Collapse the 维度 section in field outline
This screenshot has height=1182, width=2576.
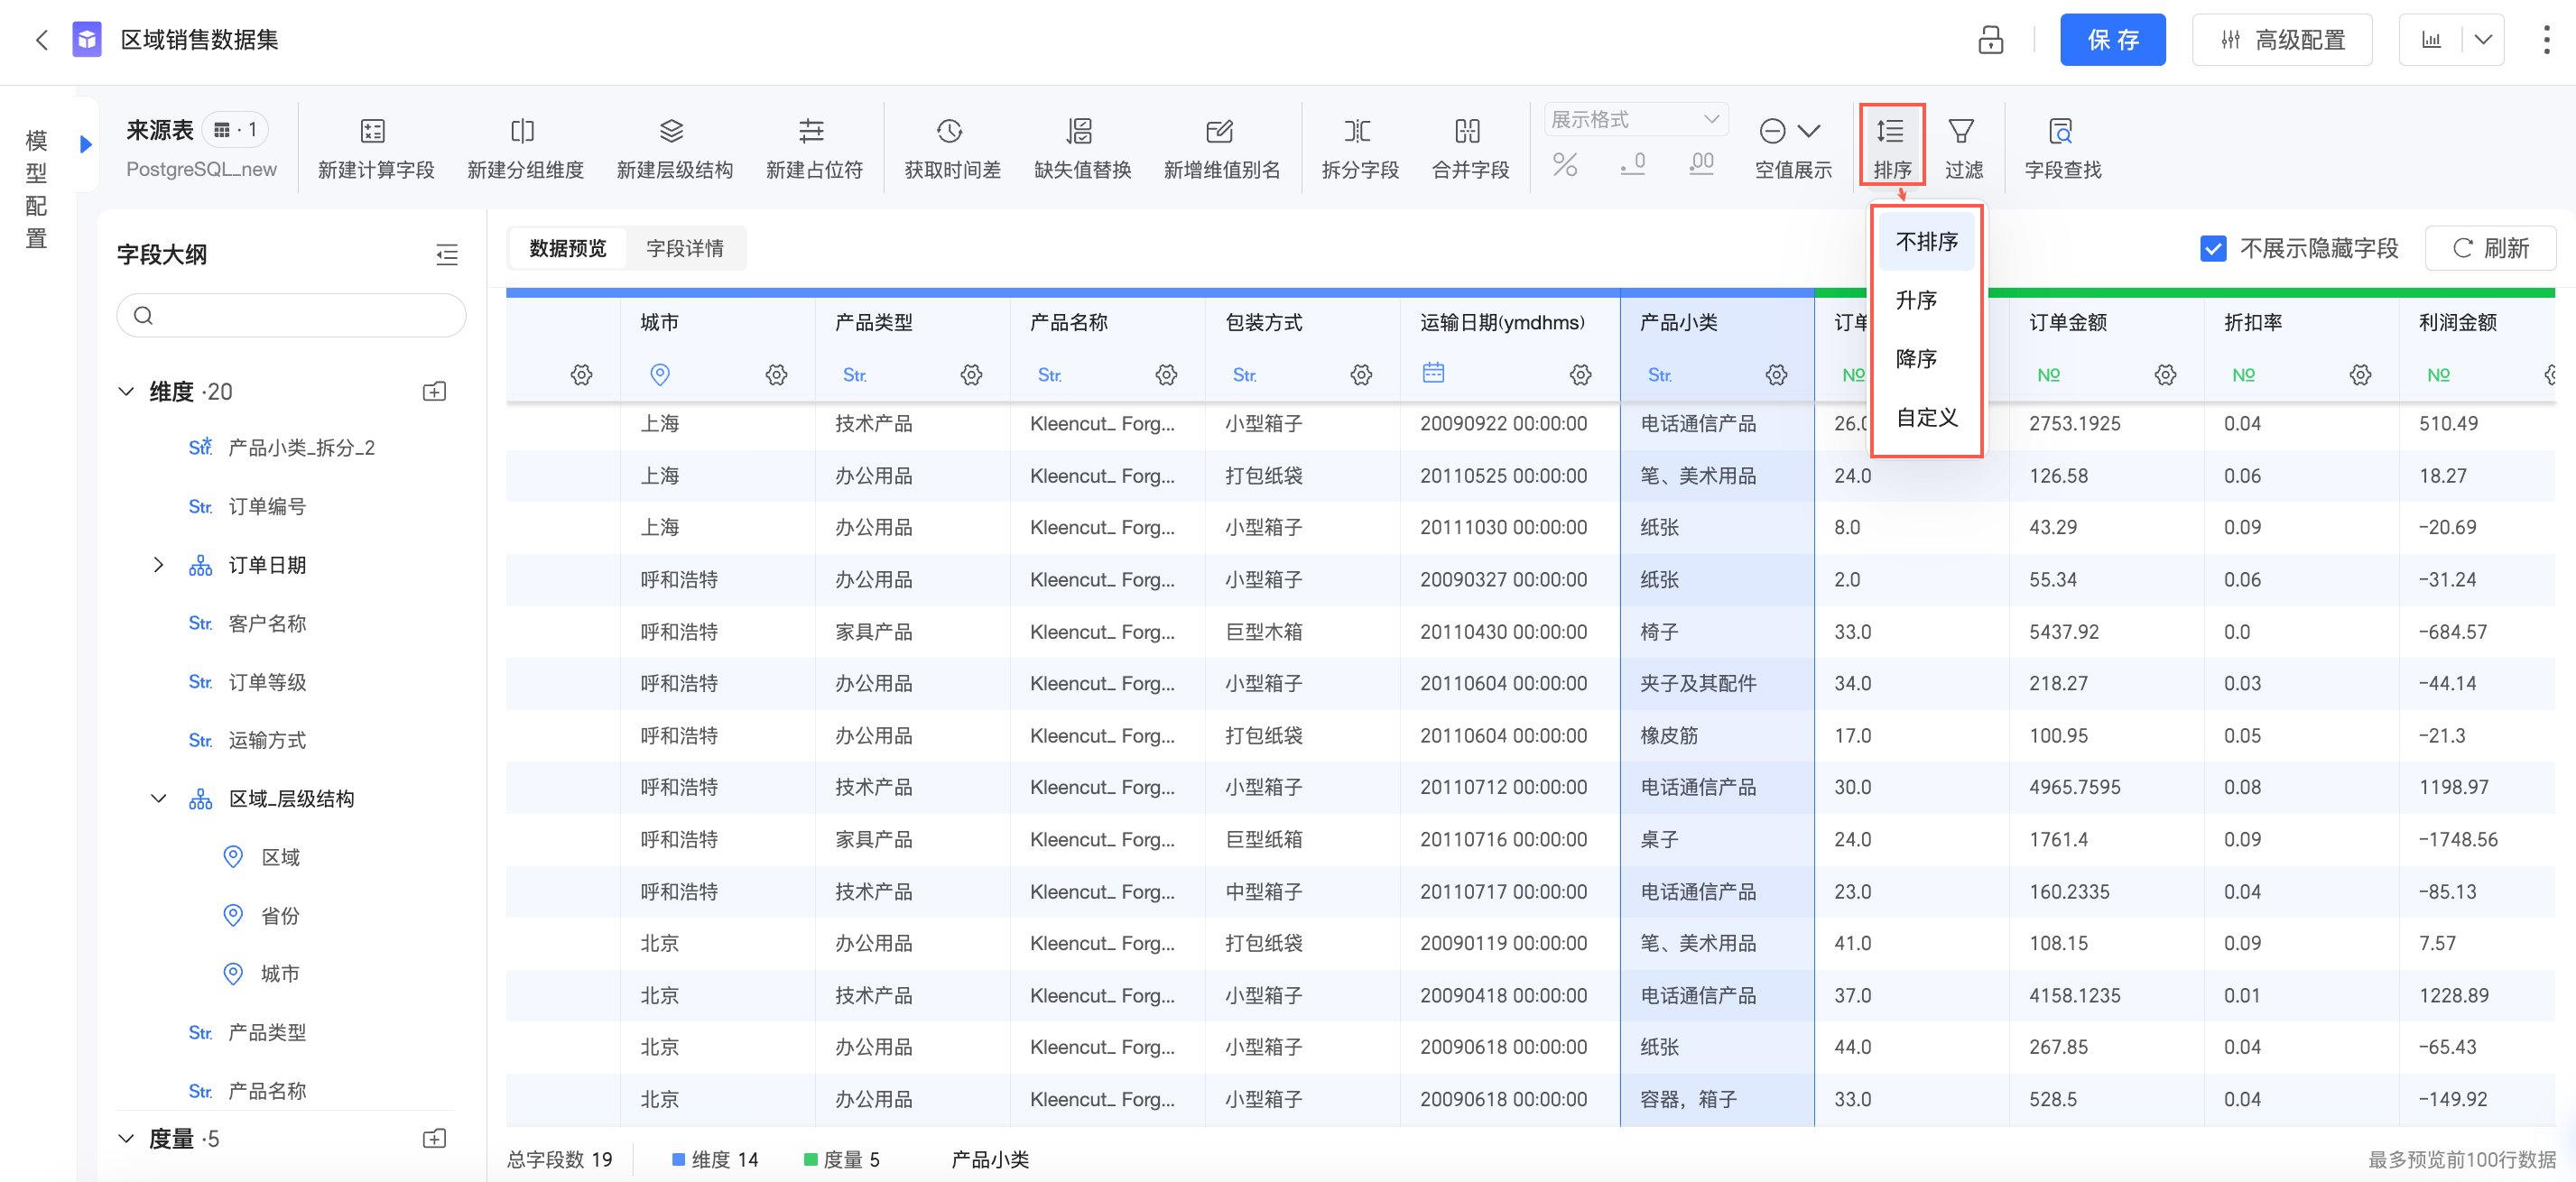(x=126, y=392)
